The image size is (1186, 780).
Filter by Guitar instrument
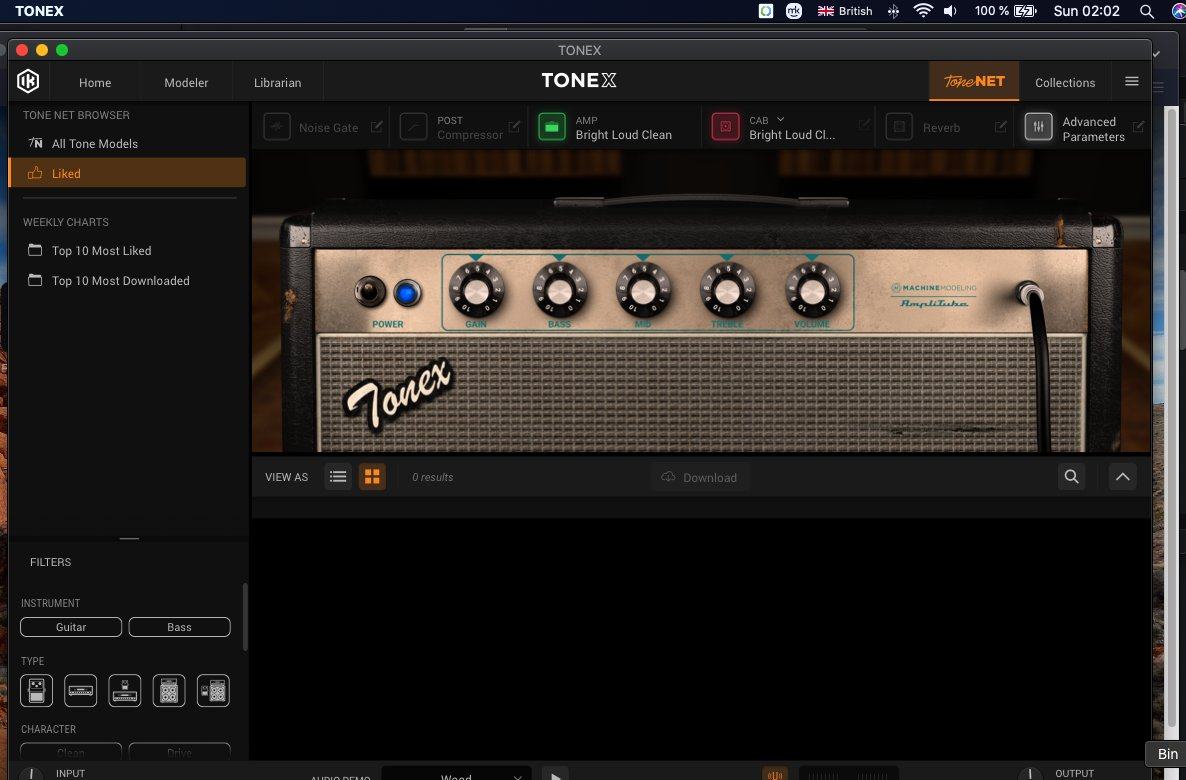(x=71, y=627)
